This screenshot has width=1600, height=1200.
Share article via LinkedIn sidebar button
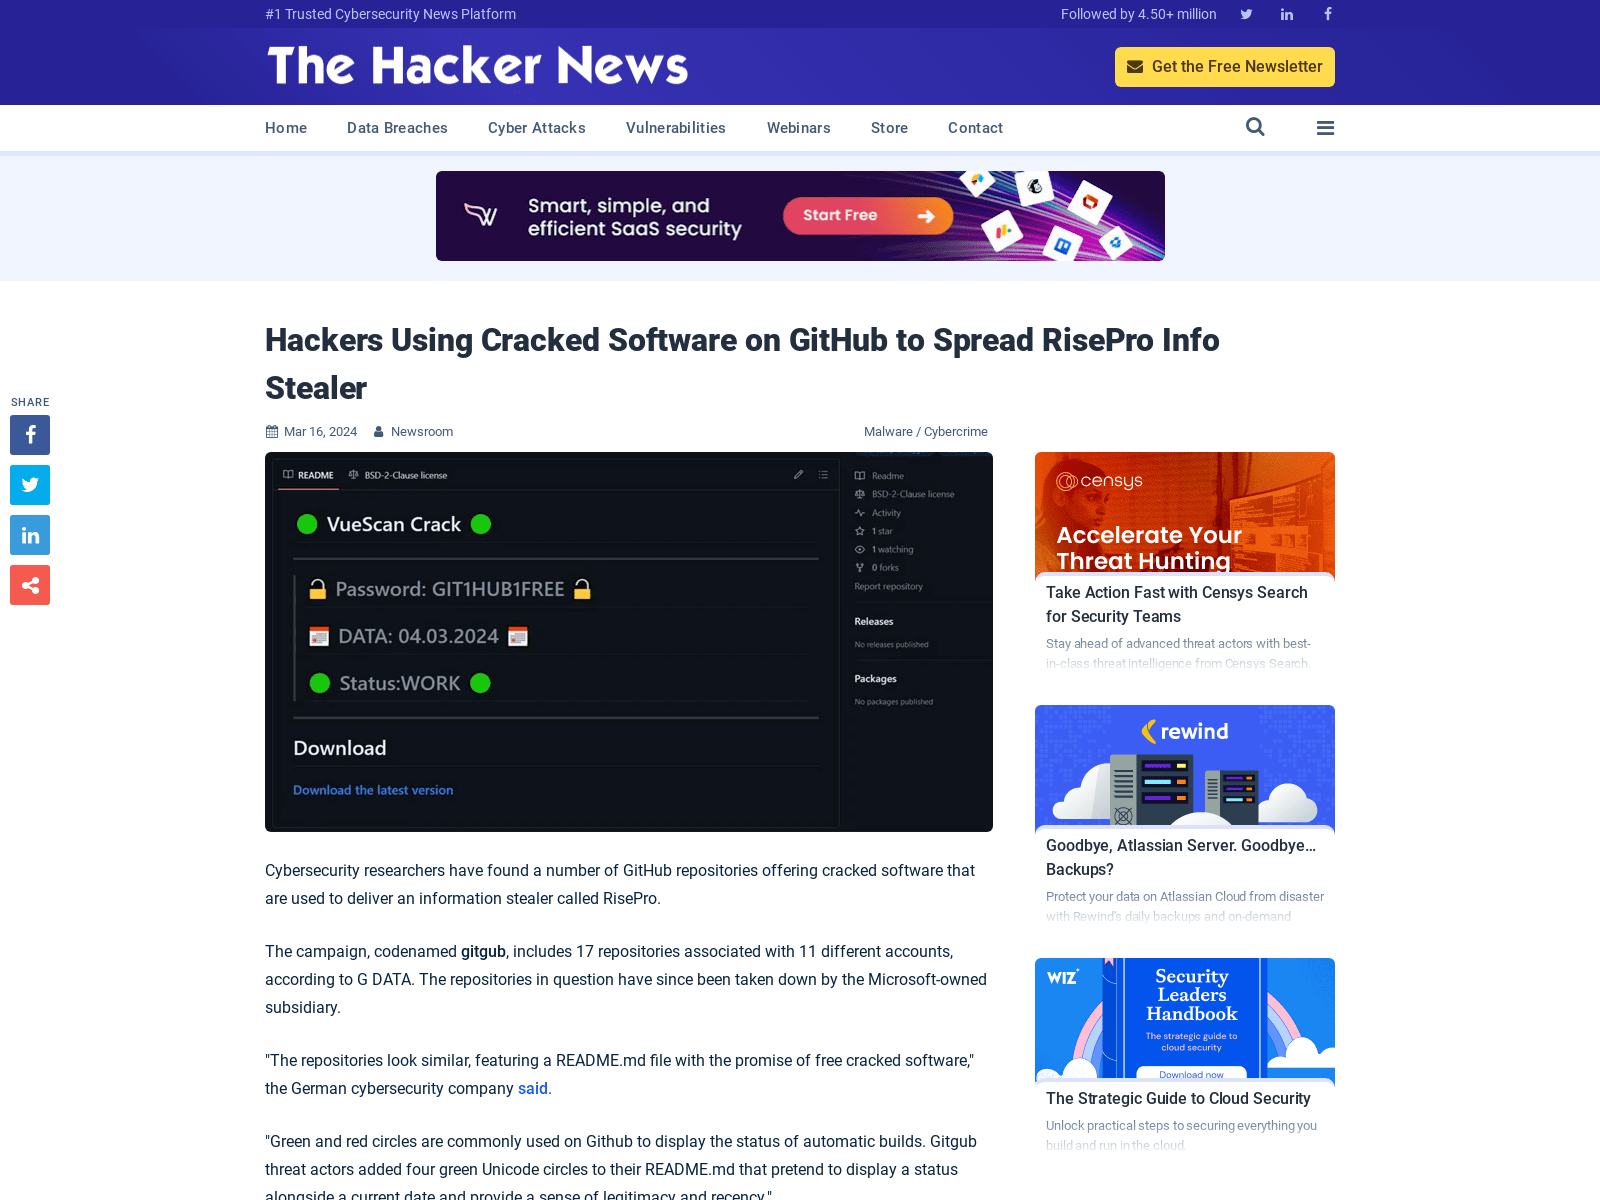(30, 535)
